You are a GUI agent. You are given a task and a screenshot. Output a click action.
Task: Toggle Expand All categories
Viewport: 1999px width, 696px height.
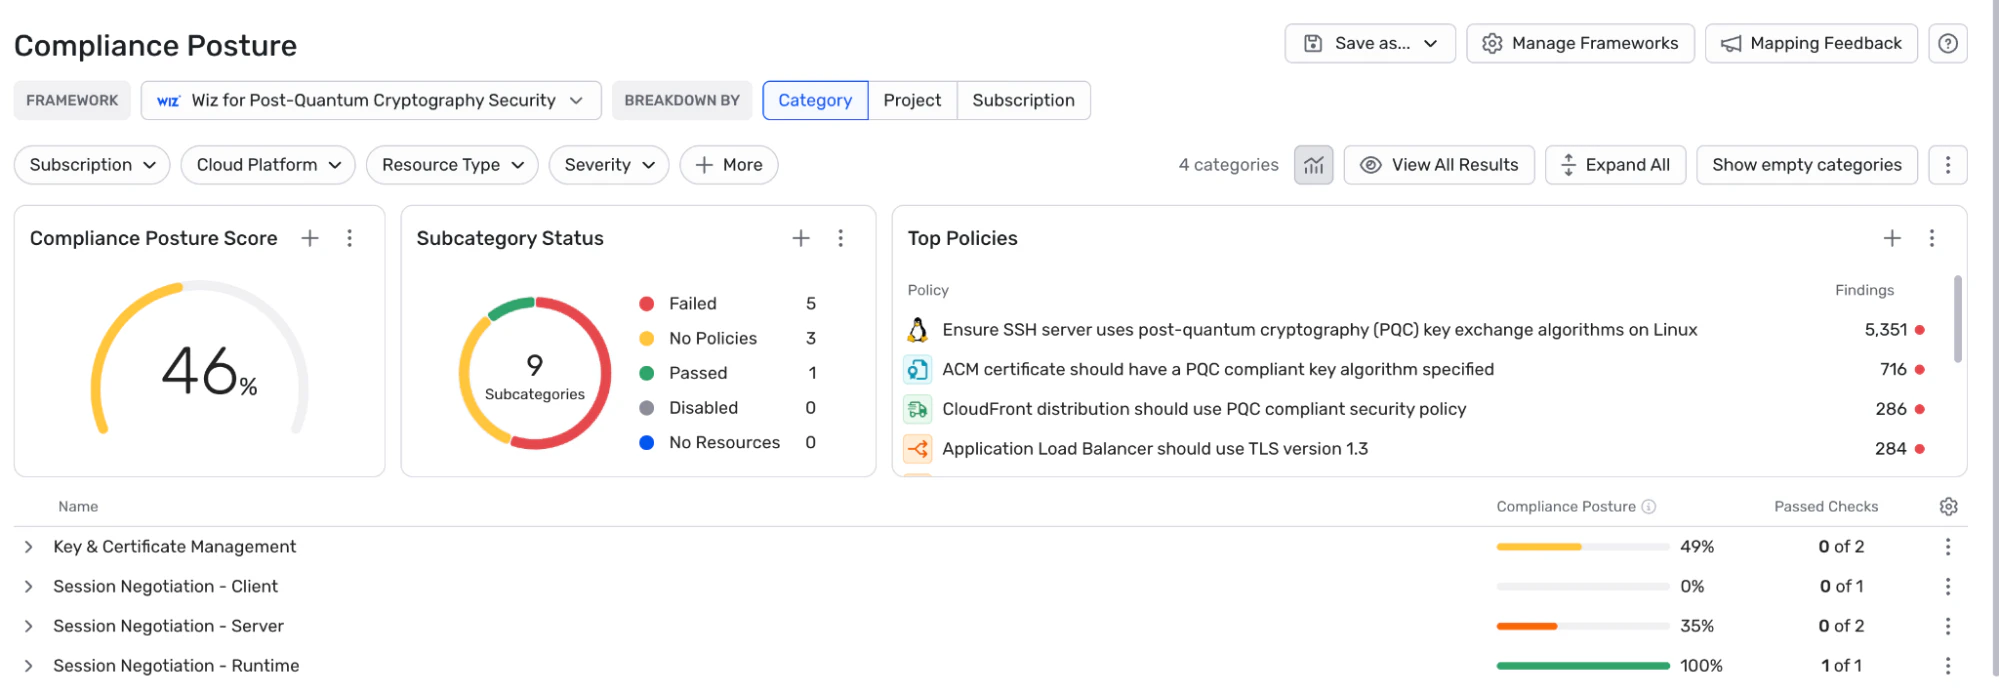[1615, 165]
